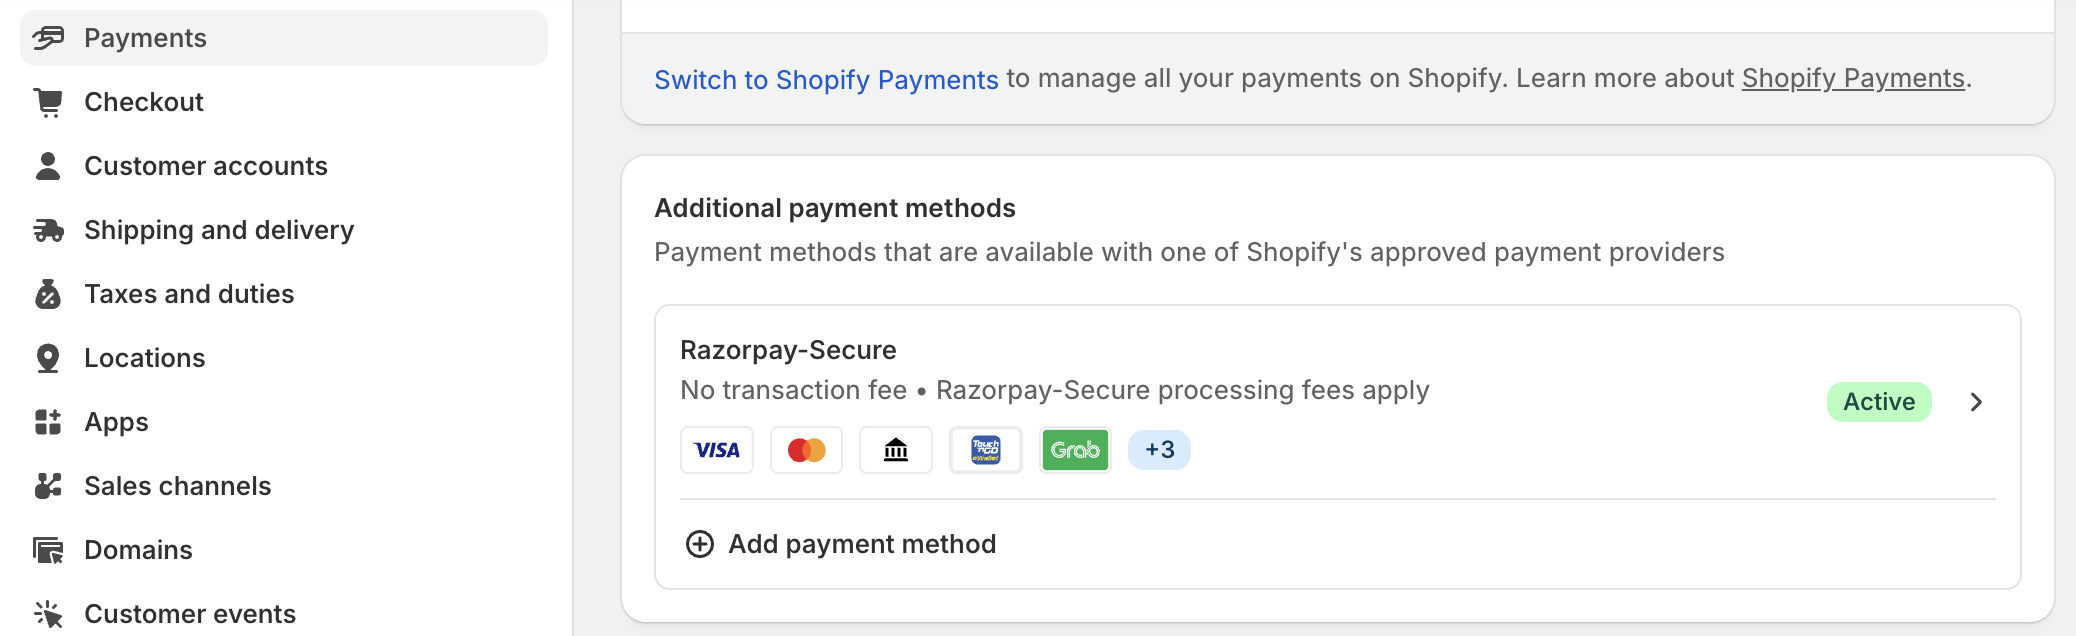
Task: Select the Taxes and duties icon
Action: tap(47, 293)
